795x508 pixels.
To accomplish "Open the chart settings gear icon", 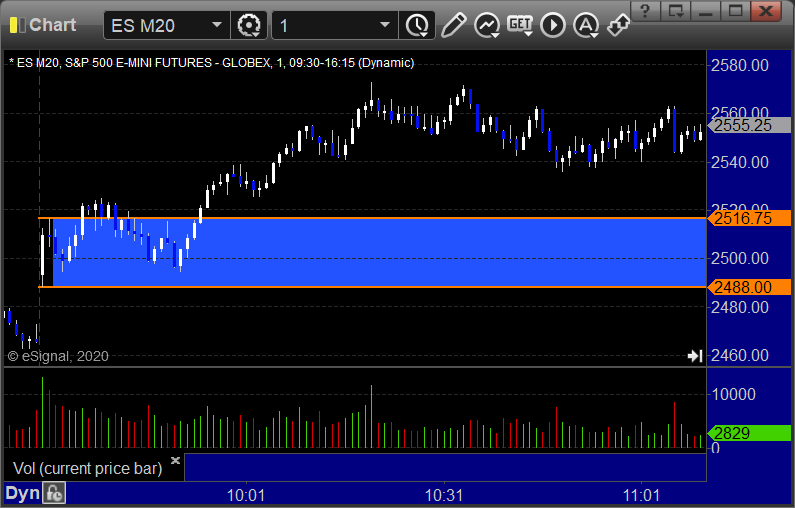I will [248, 25].
